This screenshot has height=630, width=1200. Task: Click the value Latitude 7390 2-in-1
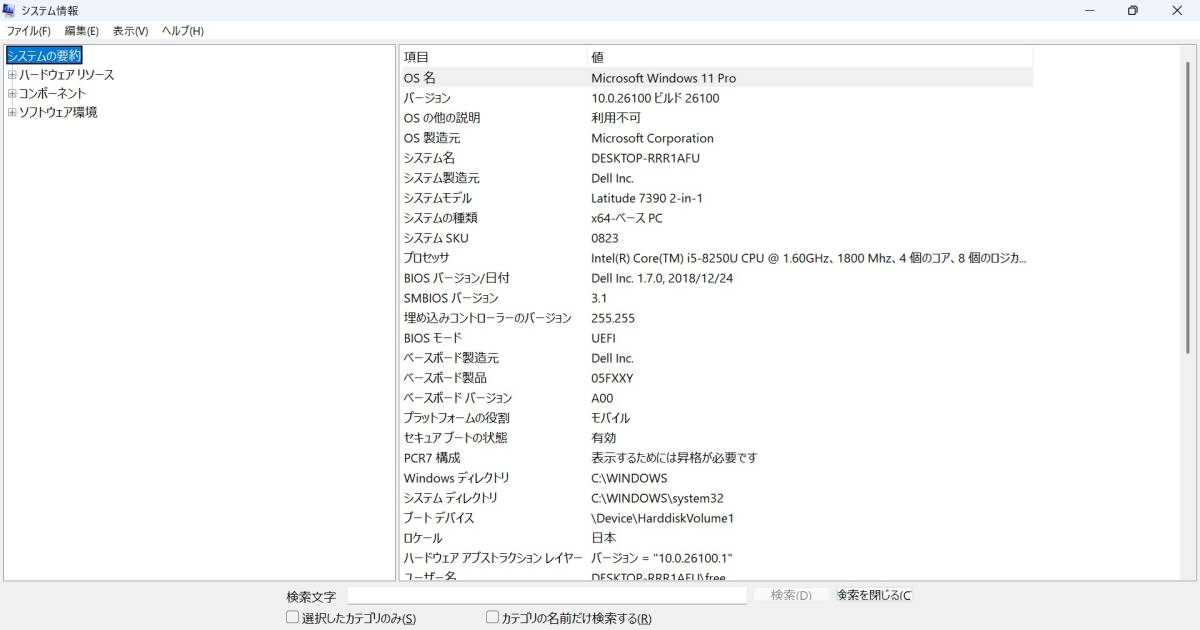pos(647,198)
